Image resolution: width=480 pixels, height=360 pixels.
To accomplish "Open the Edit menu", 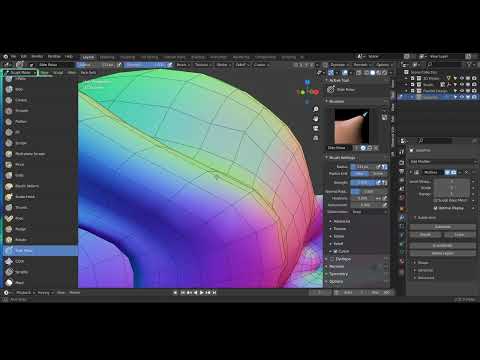I will pyautogui.click(x=24, y=56).
